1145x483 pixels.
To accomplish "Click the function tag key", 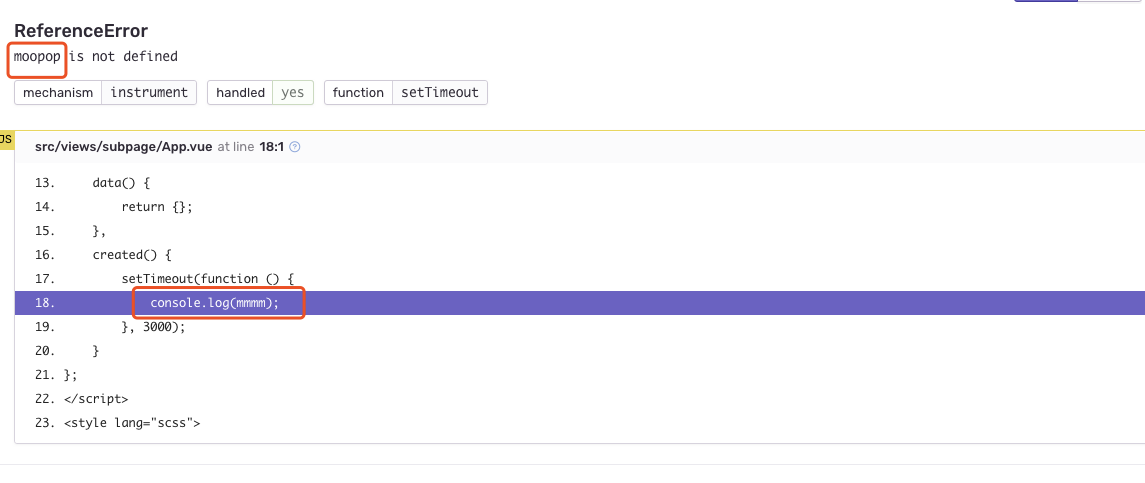I will pyautogui.click(x=359, y=93).
